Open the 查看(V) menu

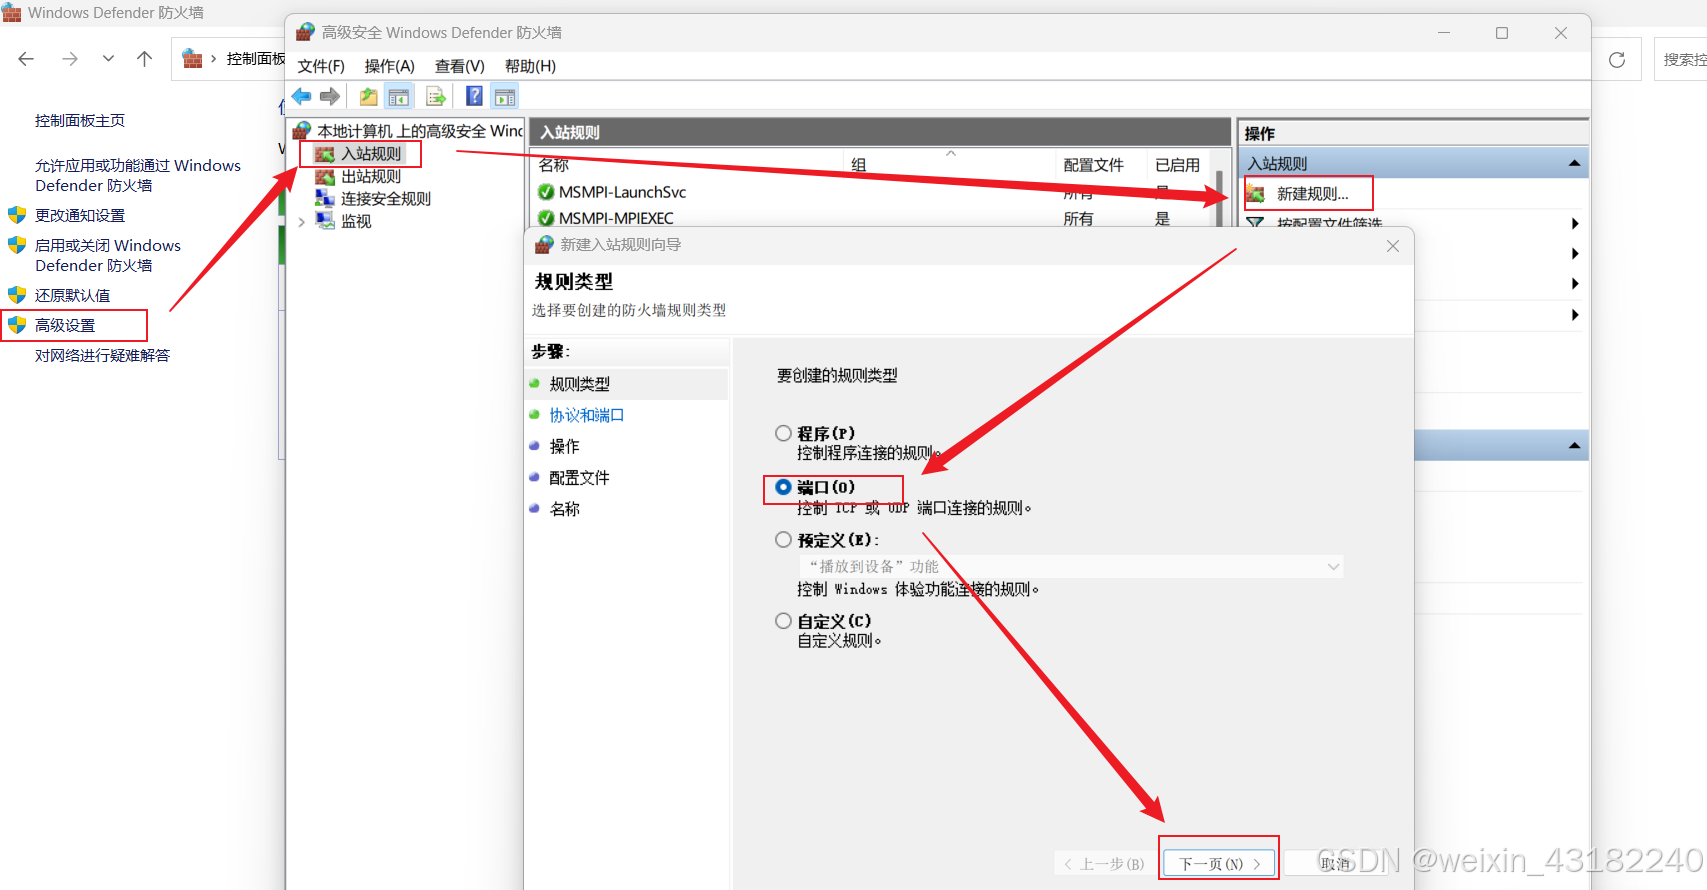(459, 66)
